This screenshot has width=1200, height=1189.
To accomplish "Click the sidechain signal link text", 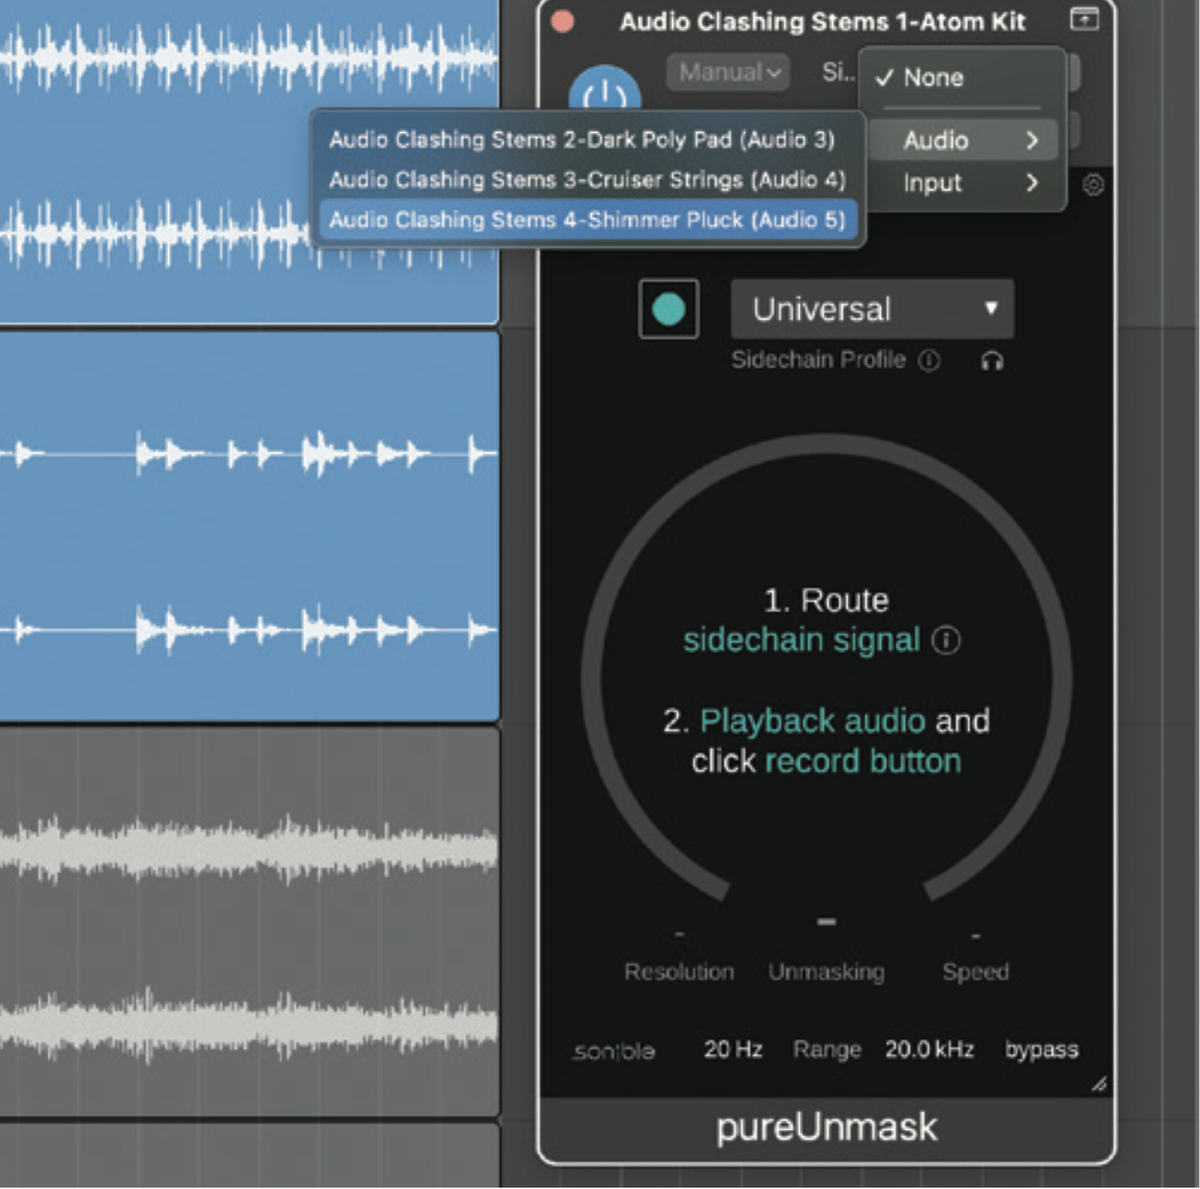I will pos(802,640).
